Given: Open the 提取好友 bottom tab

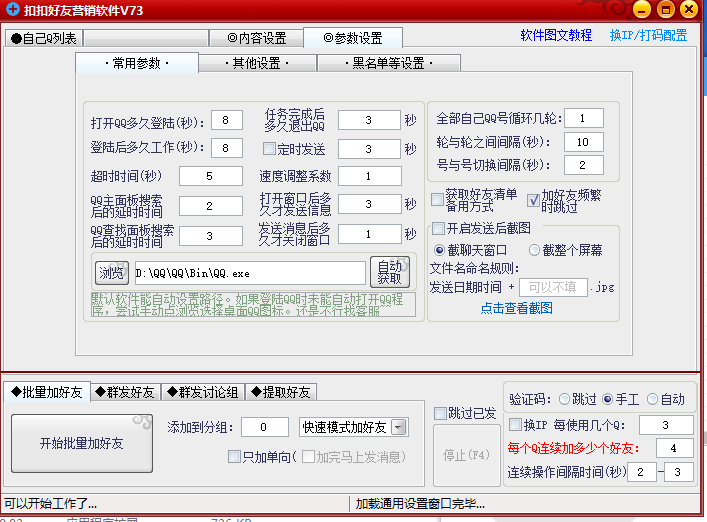Looking at the screenshot, I should tap(281, 392).
